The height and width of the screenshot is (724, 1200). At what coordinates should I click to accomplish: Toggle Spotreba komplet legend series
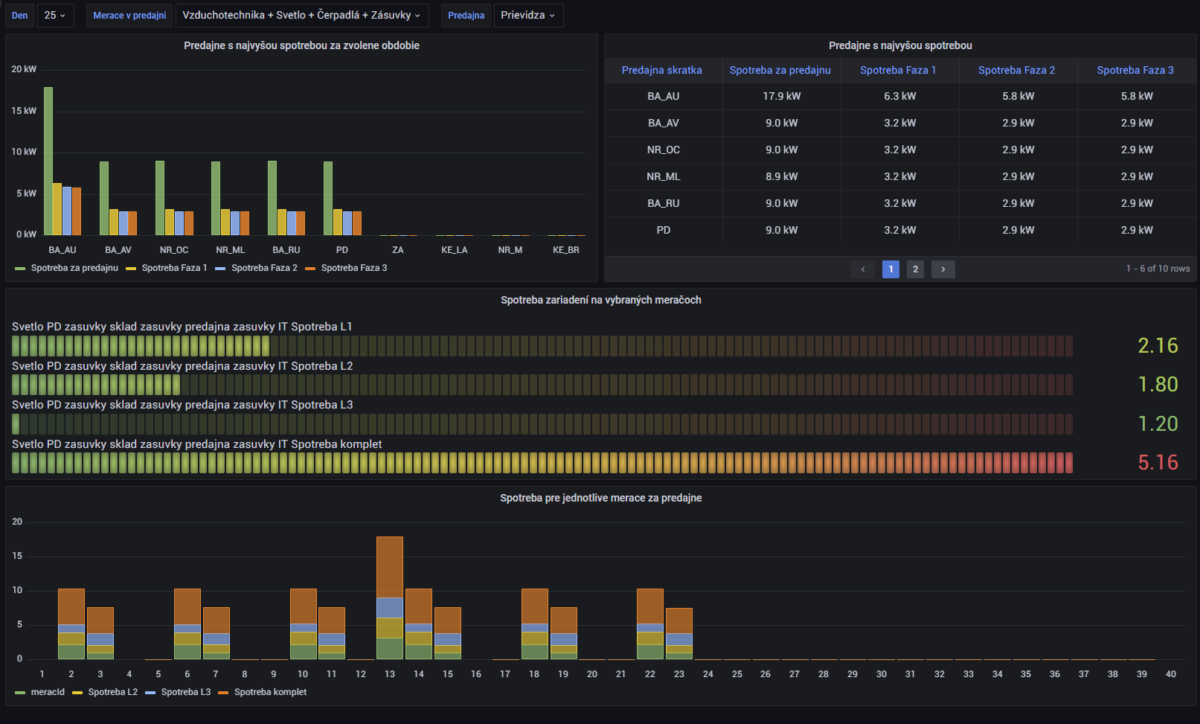[270, 692]
